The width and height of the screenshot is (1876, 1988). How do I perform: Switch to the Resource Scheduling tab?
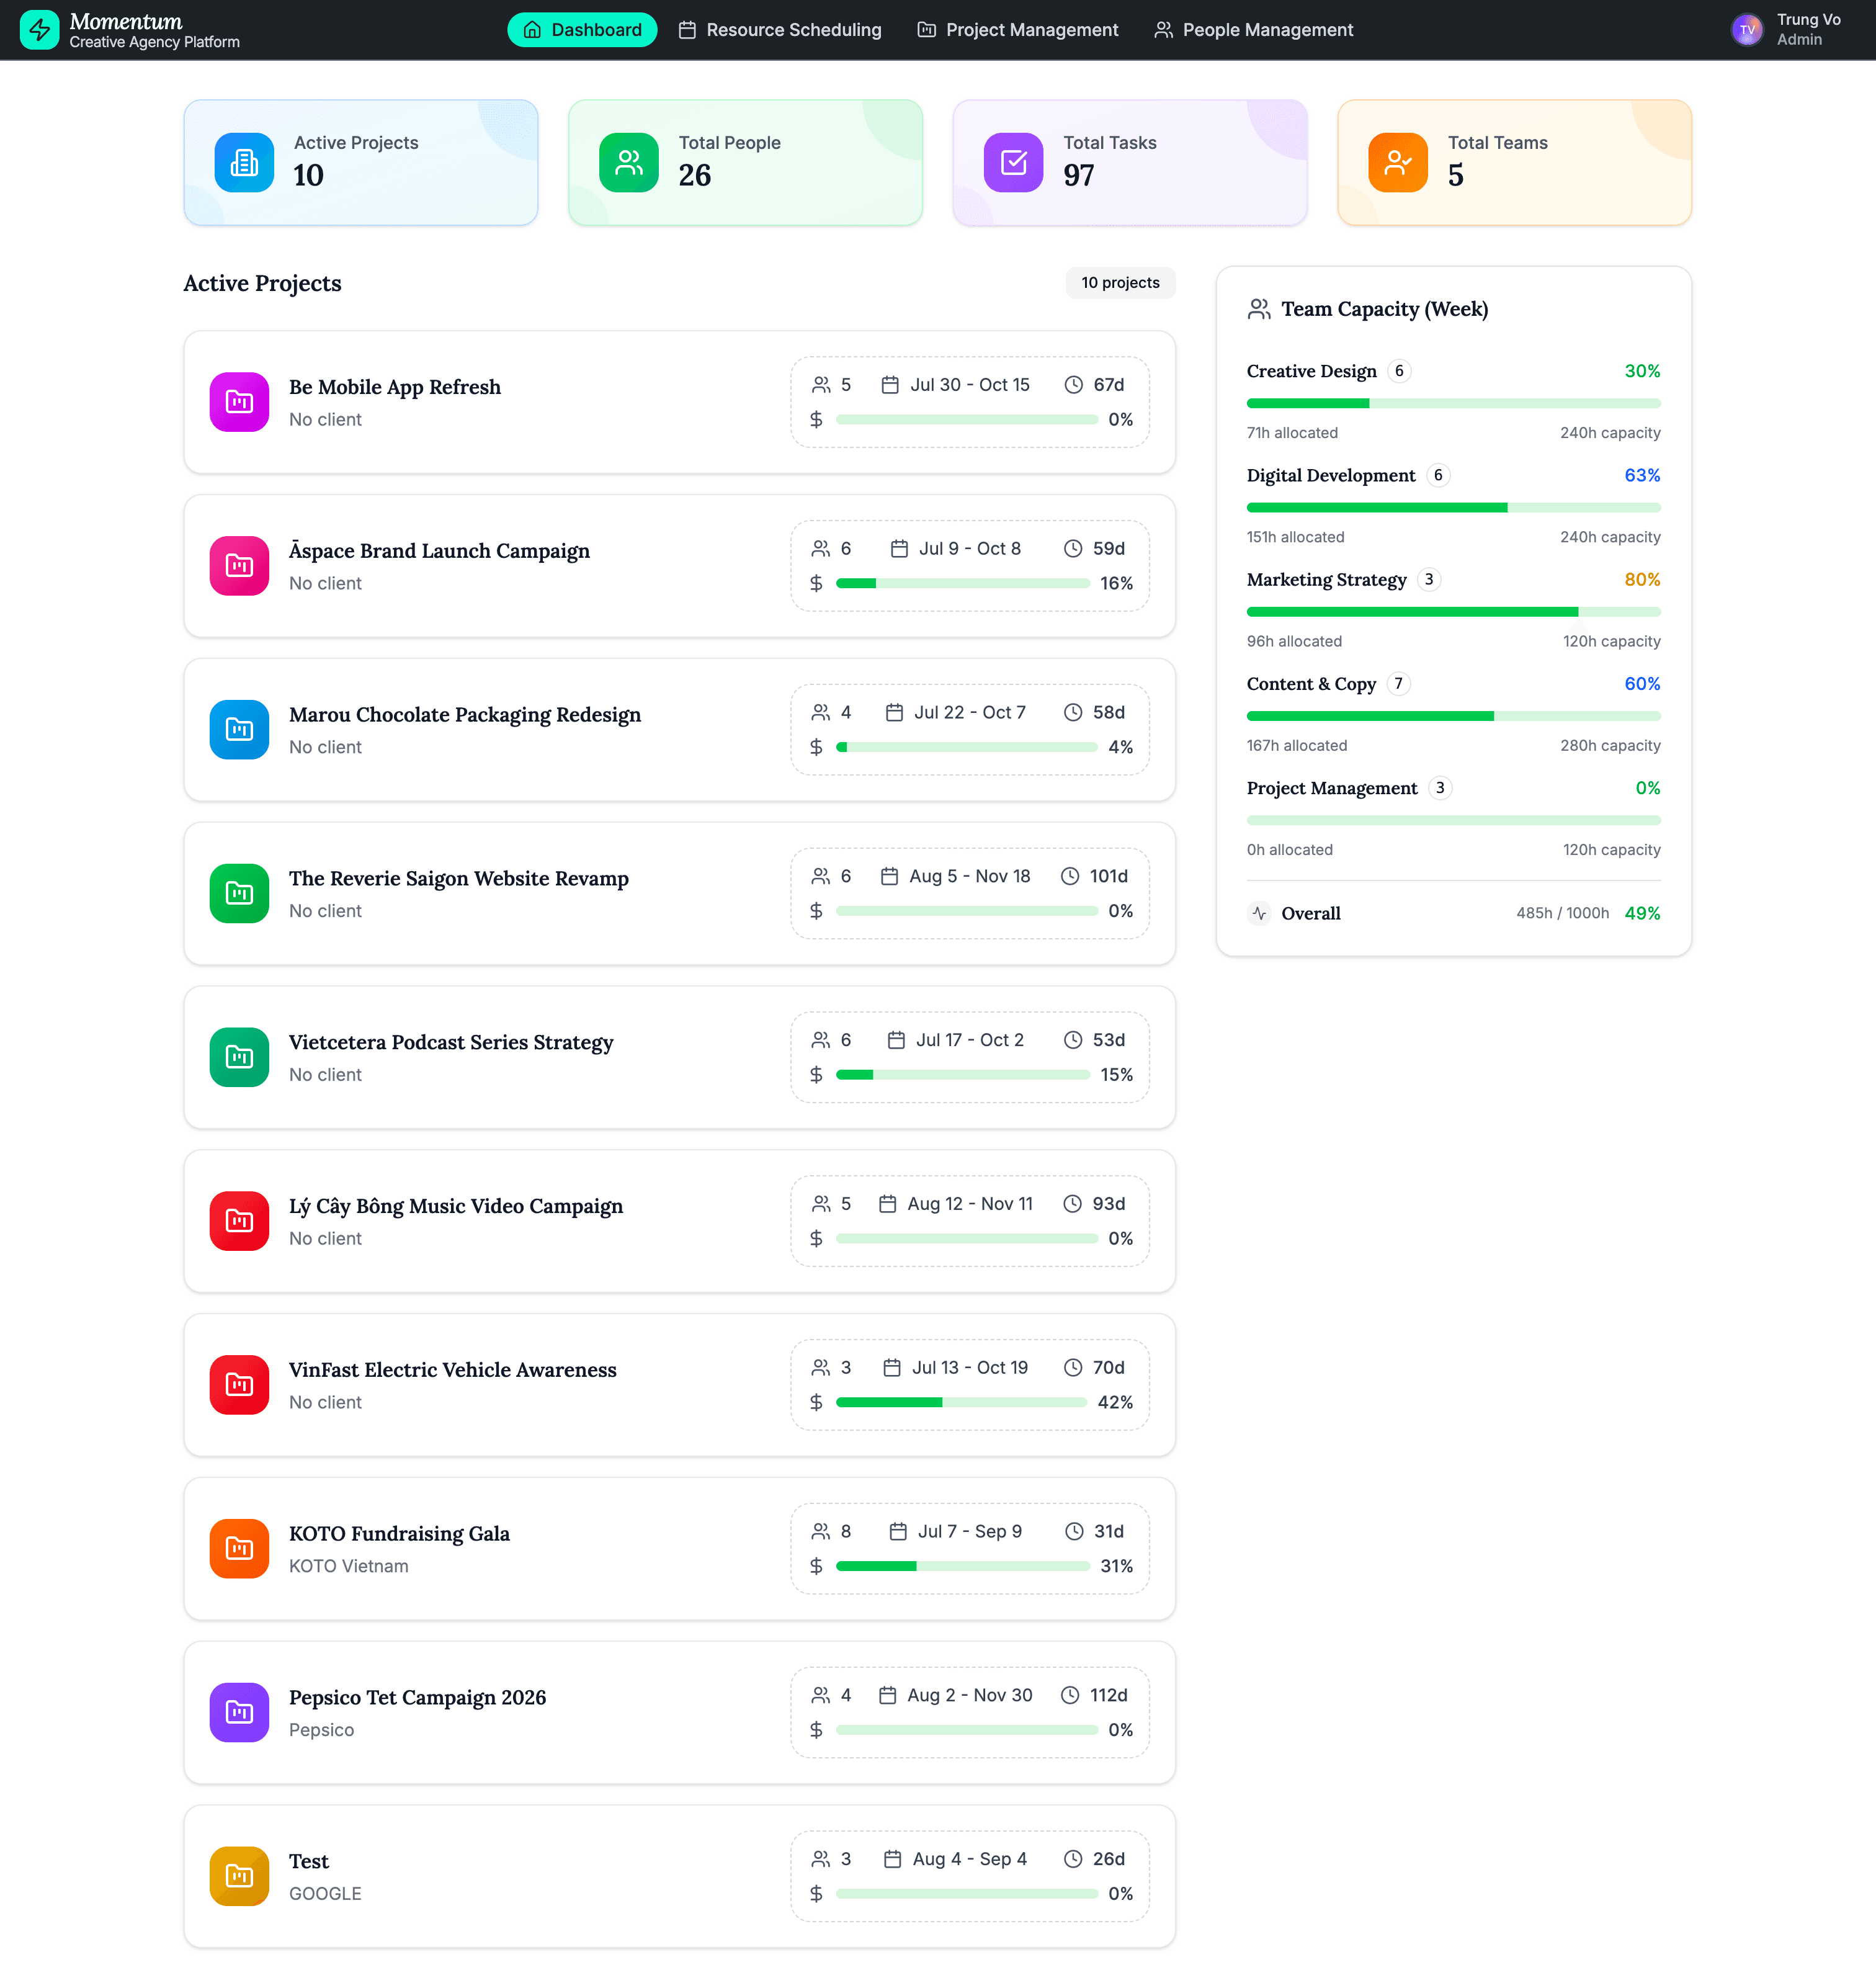780,30
